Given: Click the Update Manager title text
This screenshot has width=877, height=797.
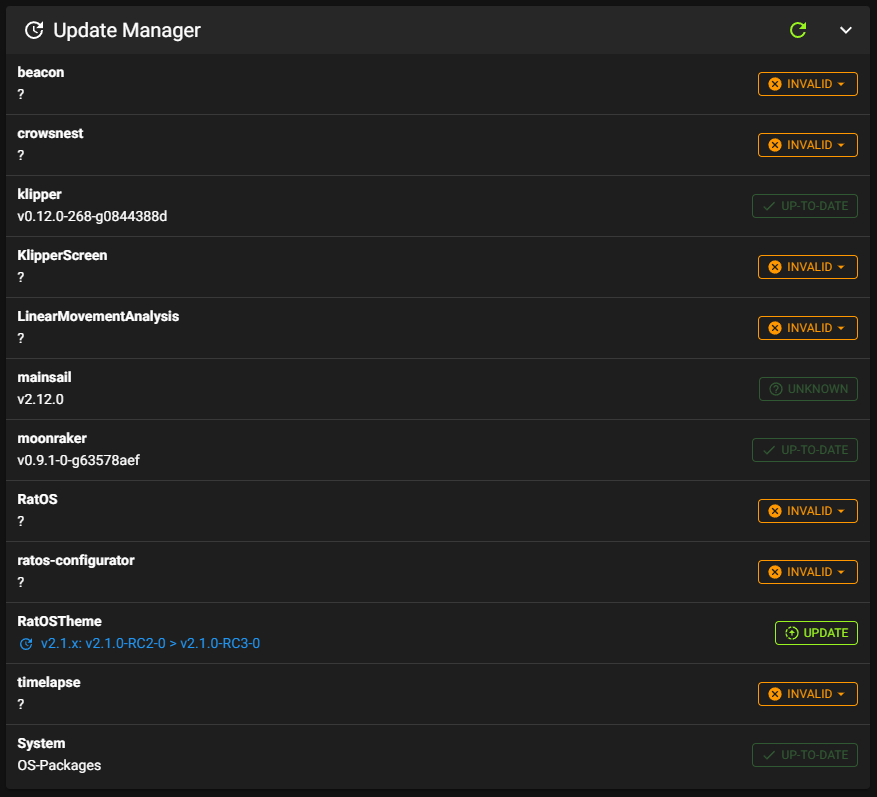Looking at the screenshot, I should [126, 31].
